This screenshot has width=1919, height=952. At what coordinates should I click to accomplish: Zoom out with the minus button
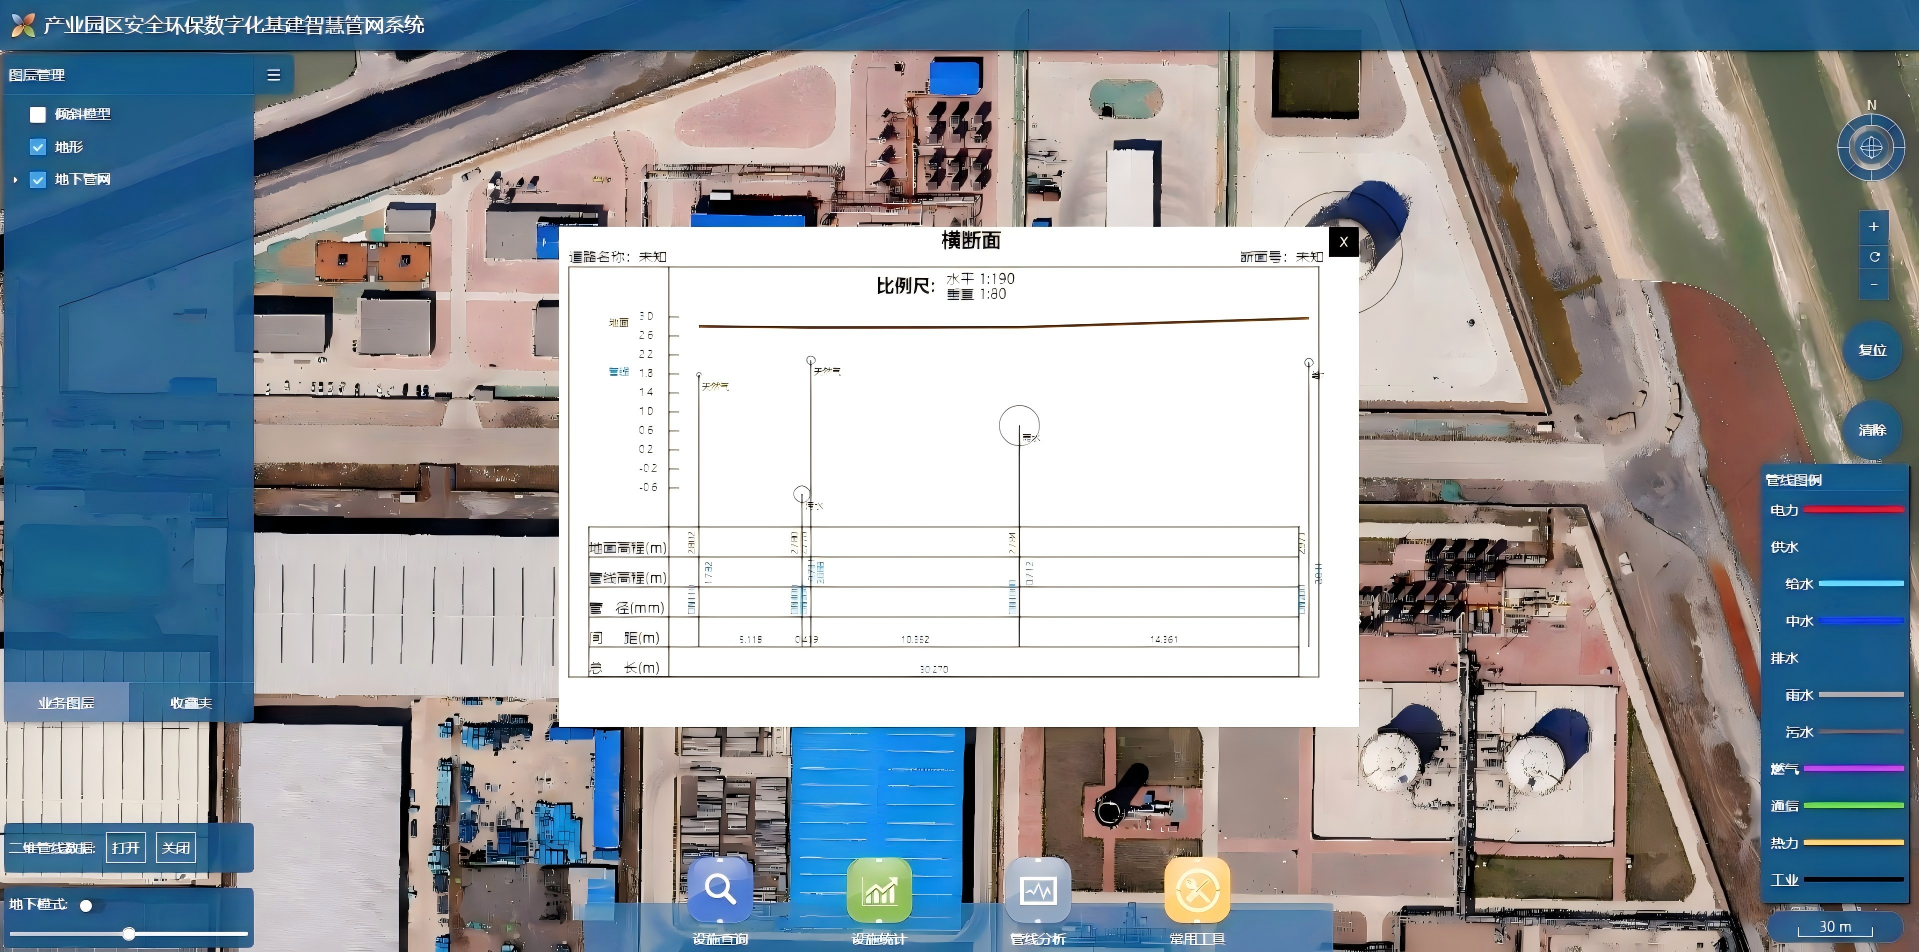click(1874, 284)
